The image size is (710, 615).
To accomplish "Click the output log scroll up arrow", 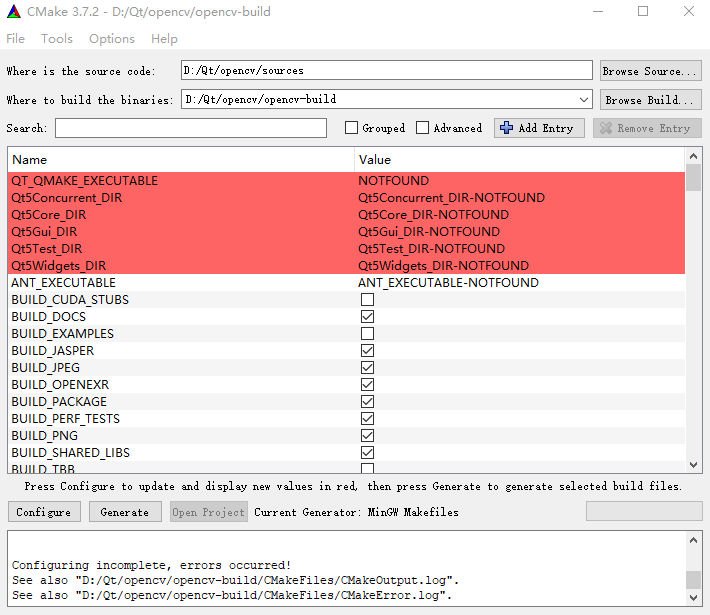I will pos(693,540).
